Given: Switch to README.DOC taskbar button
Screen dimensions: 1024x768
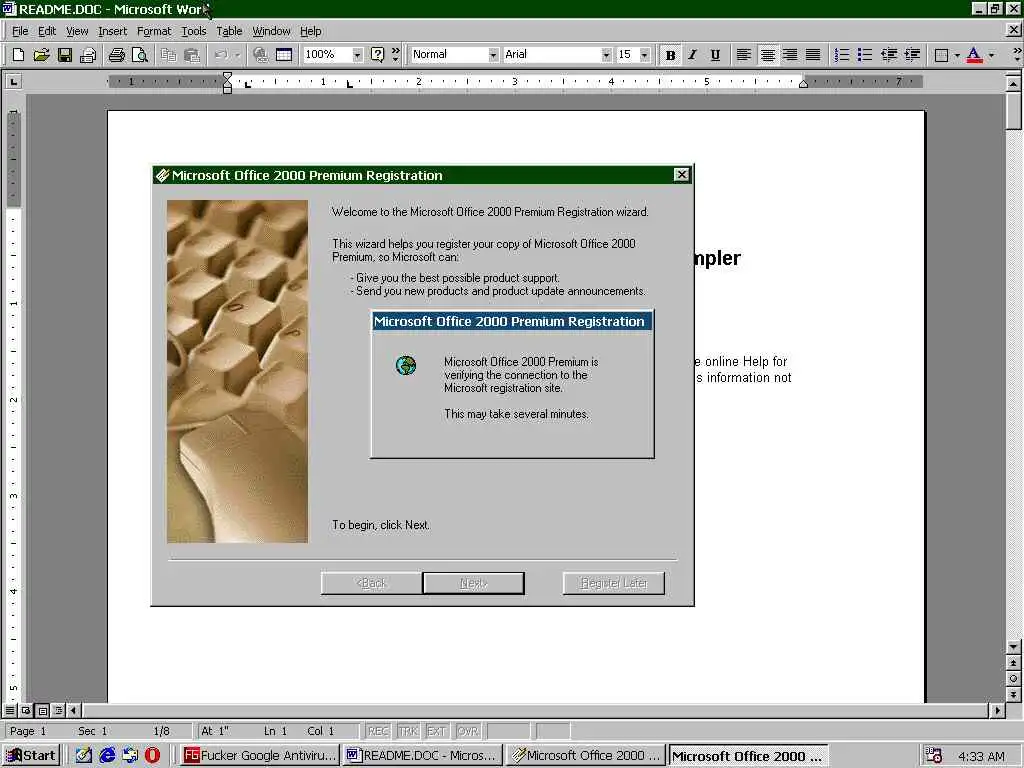Looking at the screenshot, I should pos(423,756).
